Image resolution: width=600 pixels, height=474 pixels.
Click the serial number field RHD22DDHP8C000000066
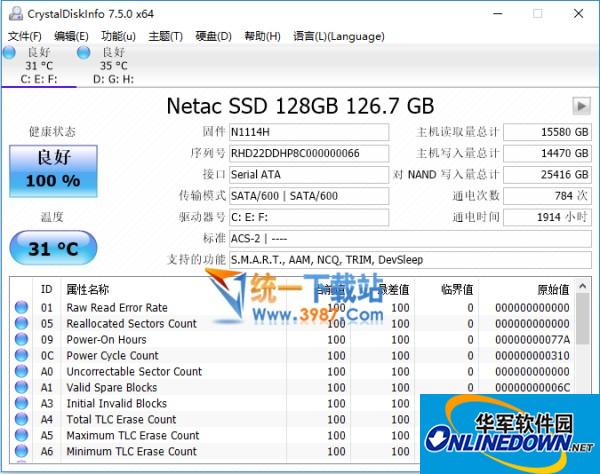(x=309, y=153)
